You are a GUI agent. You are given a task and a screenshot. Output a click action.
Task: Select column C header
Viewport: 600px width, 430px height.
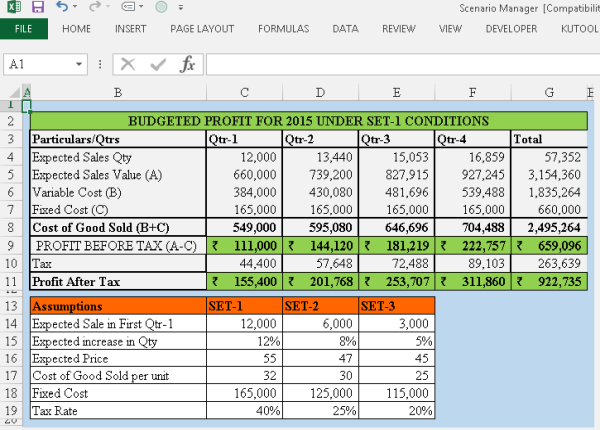tap(243, 93)
